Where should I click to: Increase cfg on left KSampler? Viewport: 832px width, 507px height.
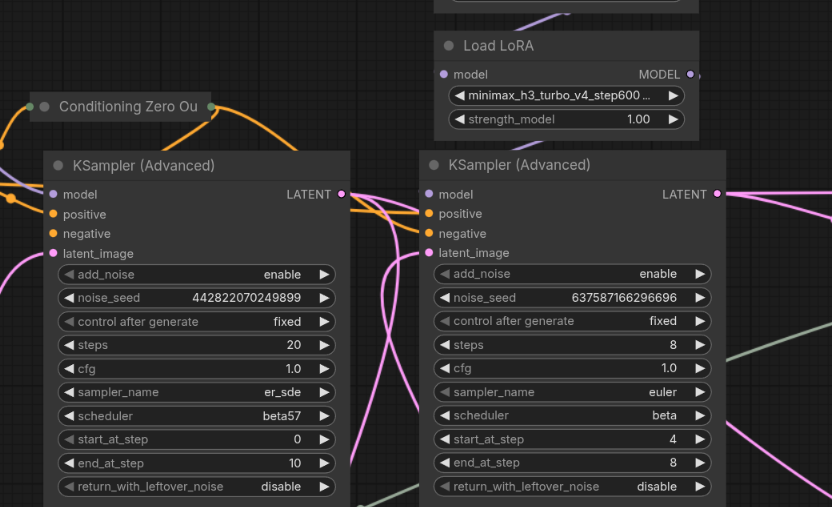(x=324, y=369)
